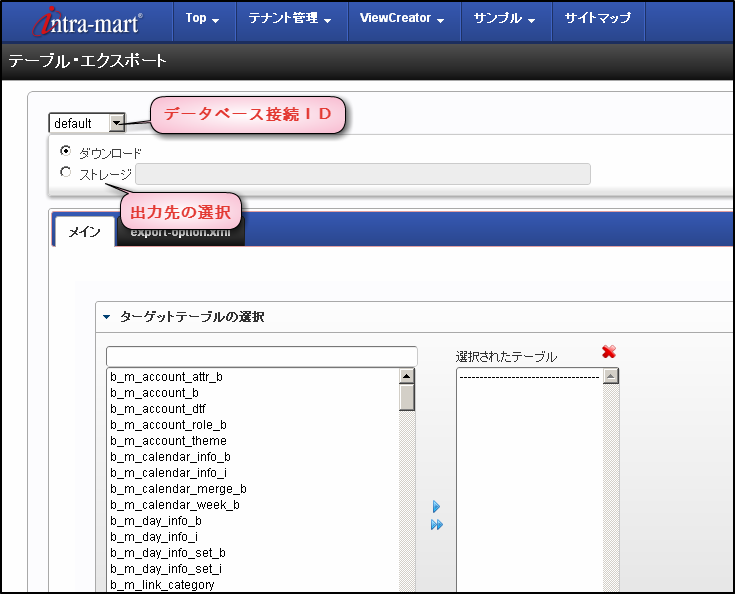
Task: Click the table list scroll up arrow
Action: pyautogui.click(x=406, y=376)
